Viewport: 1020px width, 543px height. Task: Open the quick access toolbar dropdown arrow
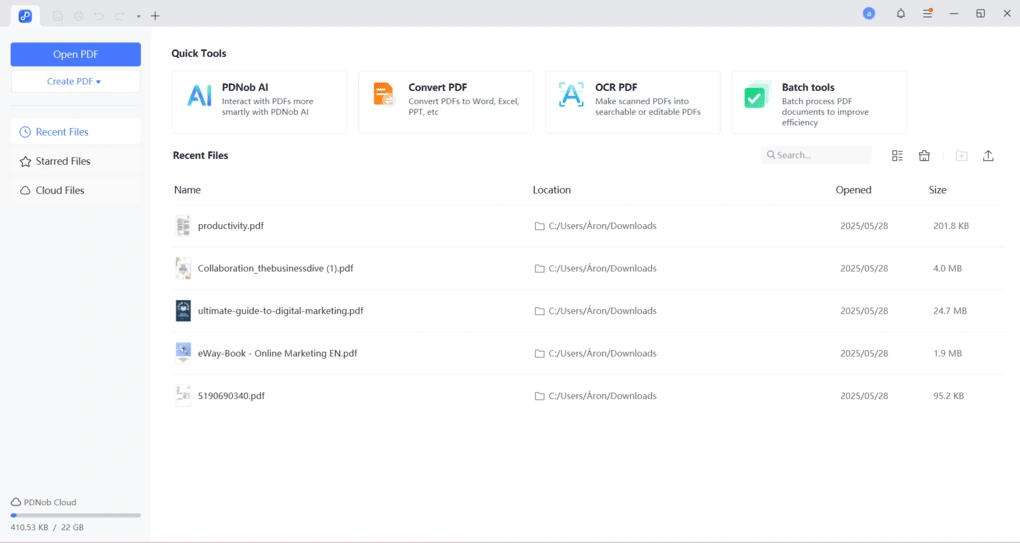click(139, 16)
